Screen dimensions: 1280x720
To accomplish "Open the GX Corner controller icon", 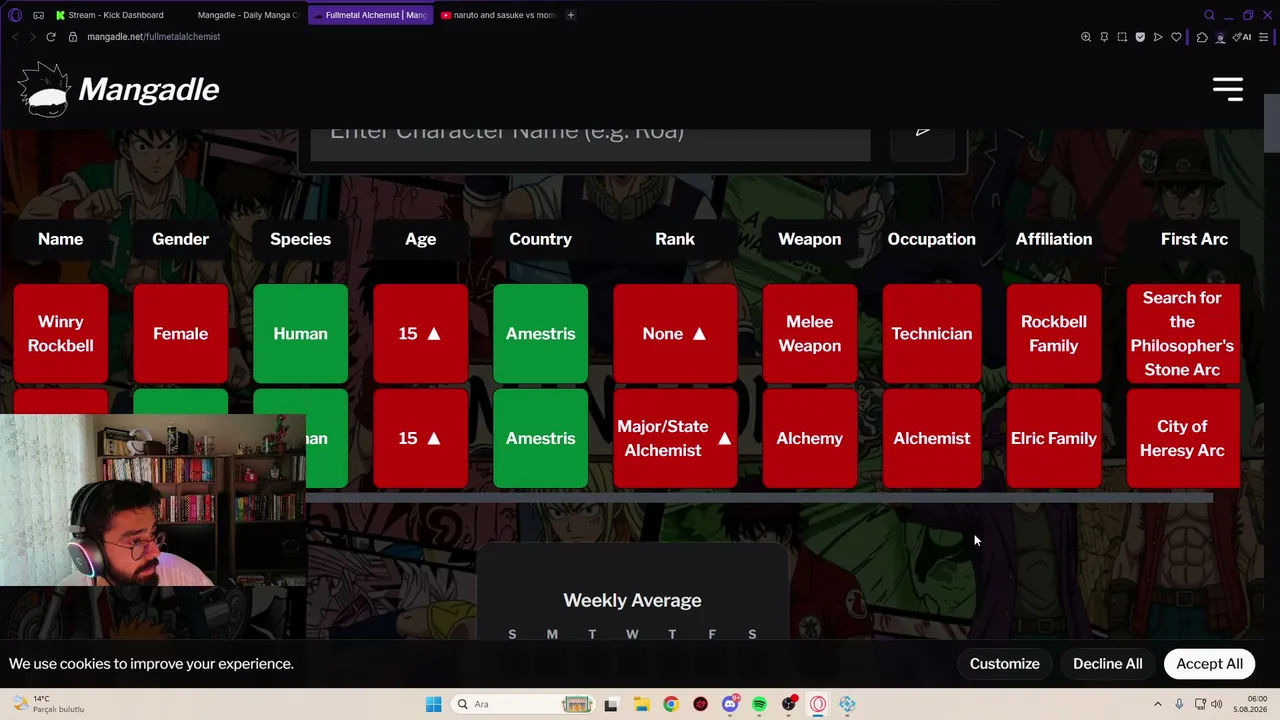I will (x=38, y=15).
